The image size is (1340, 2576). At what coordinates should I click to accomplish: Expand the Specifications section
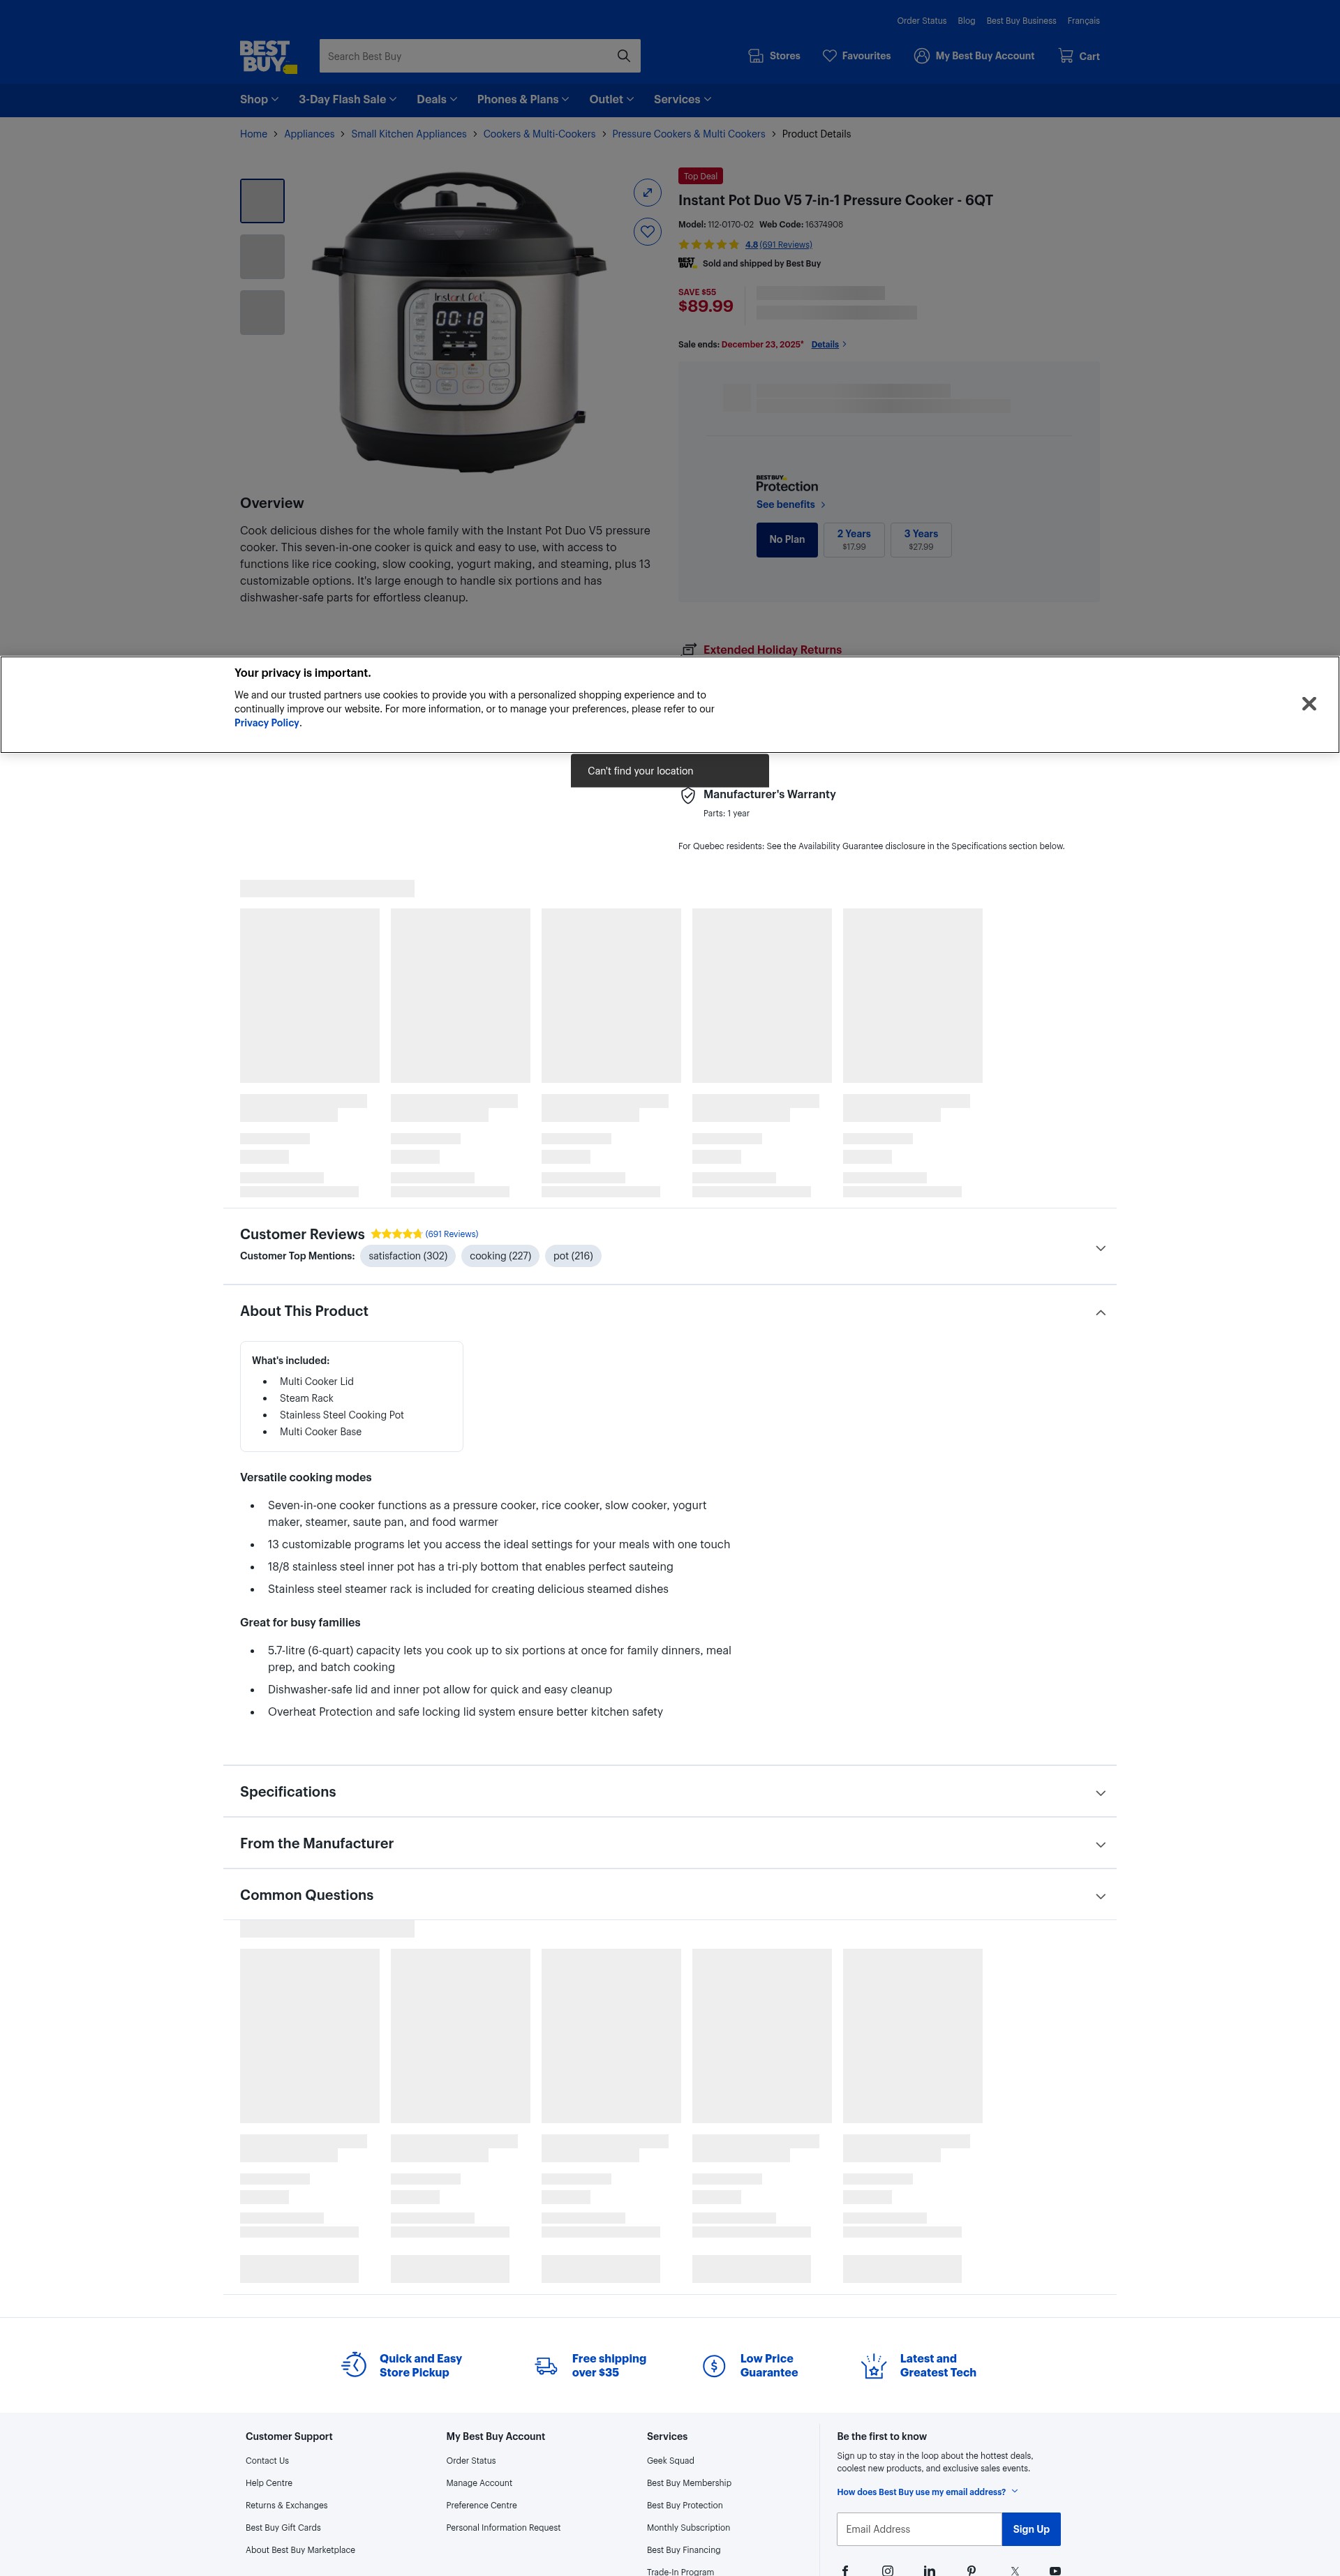point(1100,1793)
